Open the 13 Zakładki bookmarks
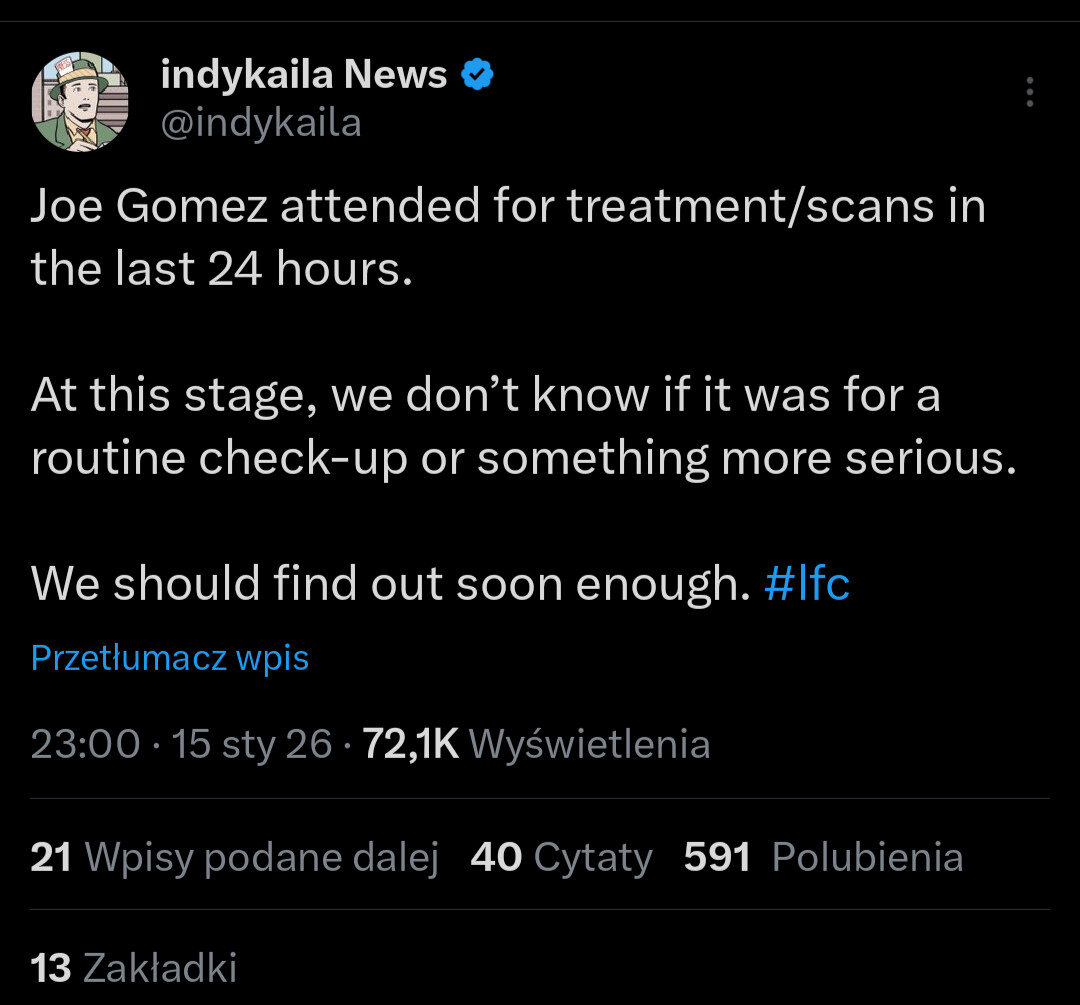 (134, 968)
